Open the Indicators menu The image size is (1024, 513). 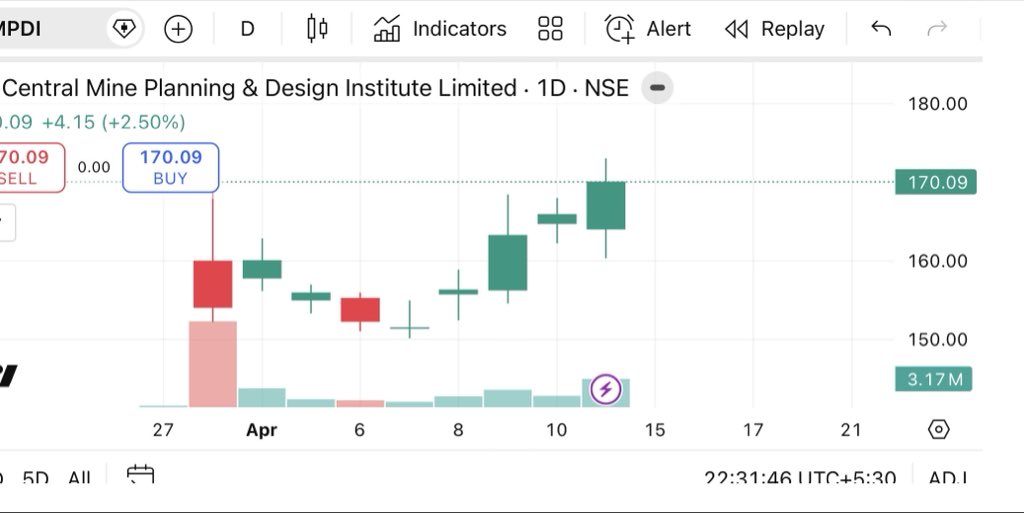(440, 29)
